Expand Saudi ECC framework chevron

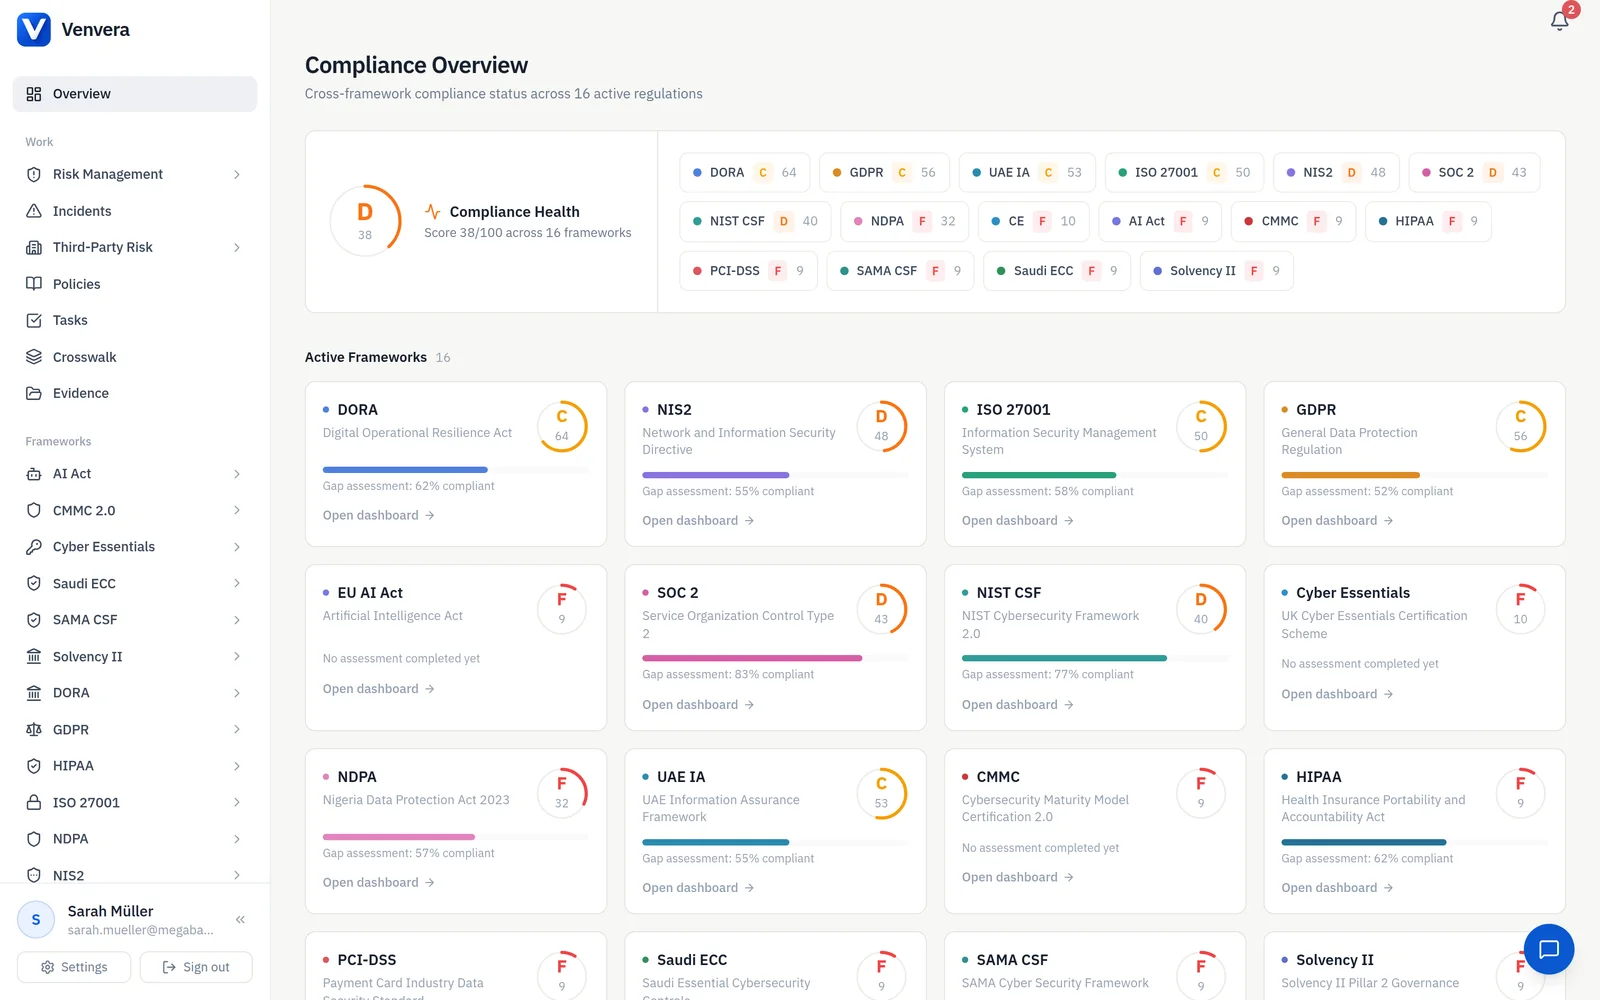point(237,583)
